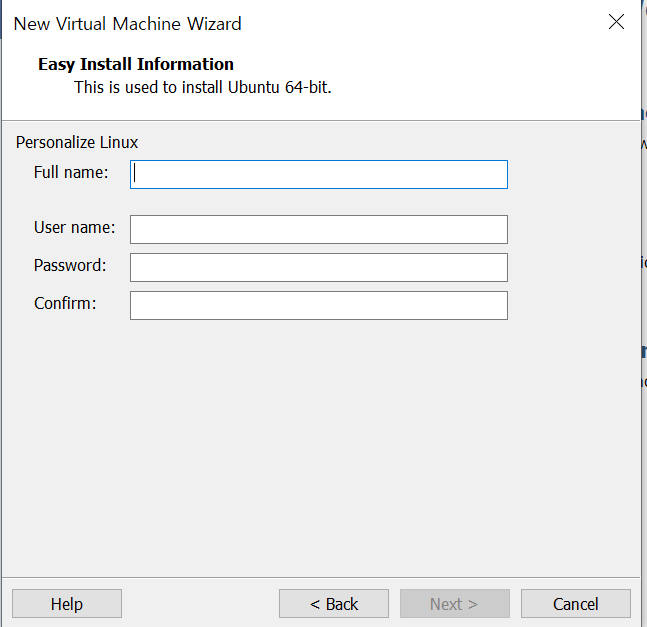Click 'This is used to install Ubuntu 64-bit.' text
The height and width of the screenshot is (627, 647).
point(203,87)
